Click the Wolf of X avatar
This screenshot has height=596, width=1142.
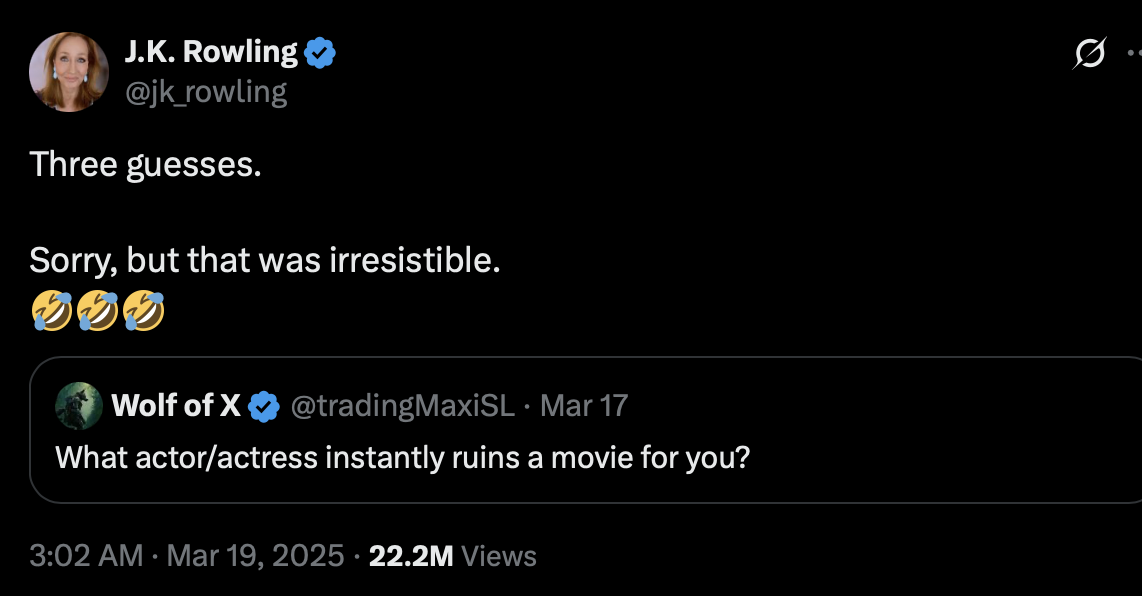coord(78,405)
